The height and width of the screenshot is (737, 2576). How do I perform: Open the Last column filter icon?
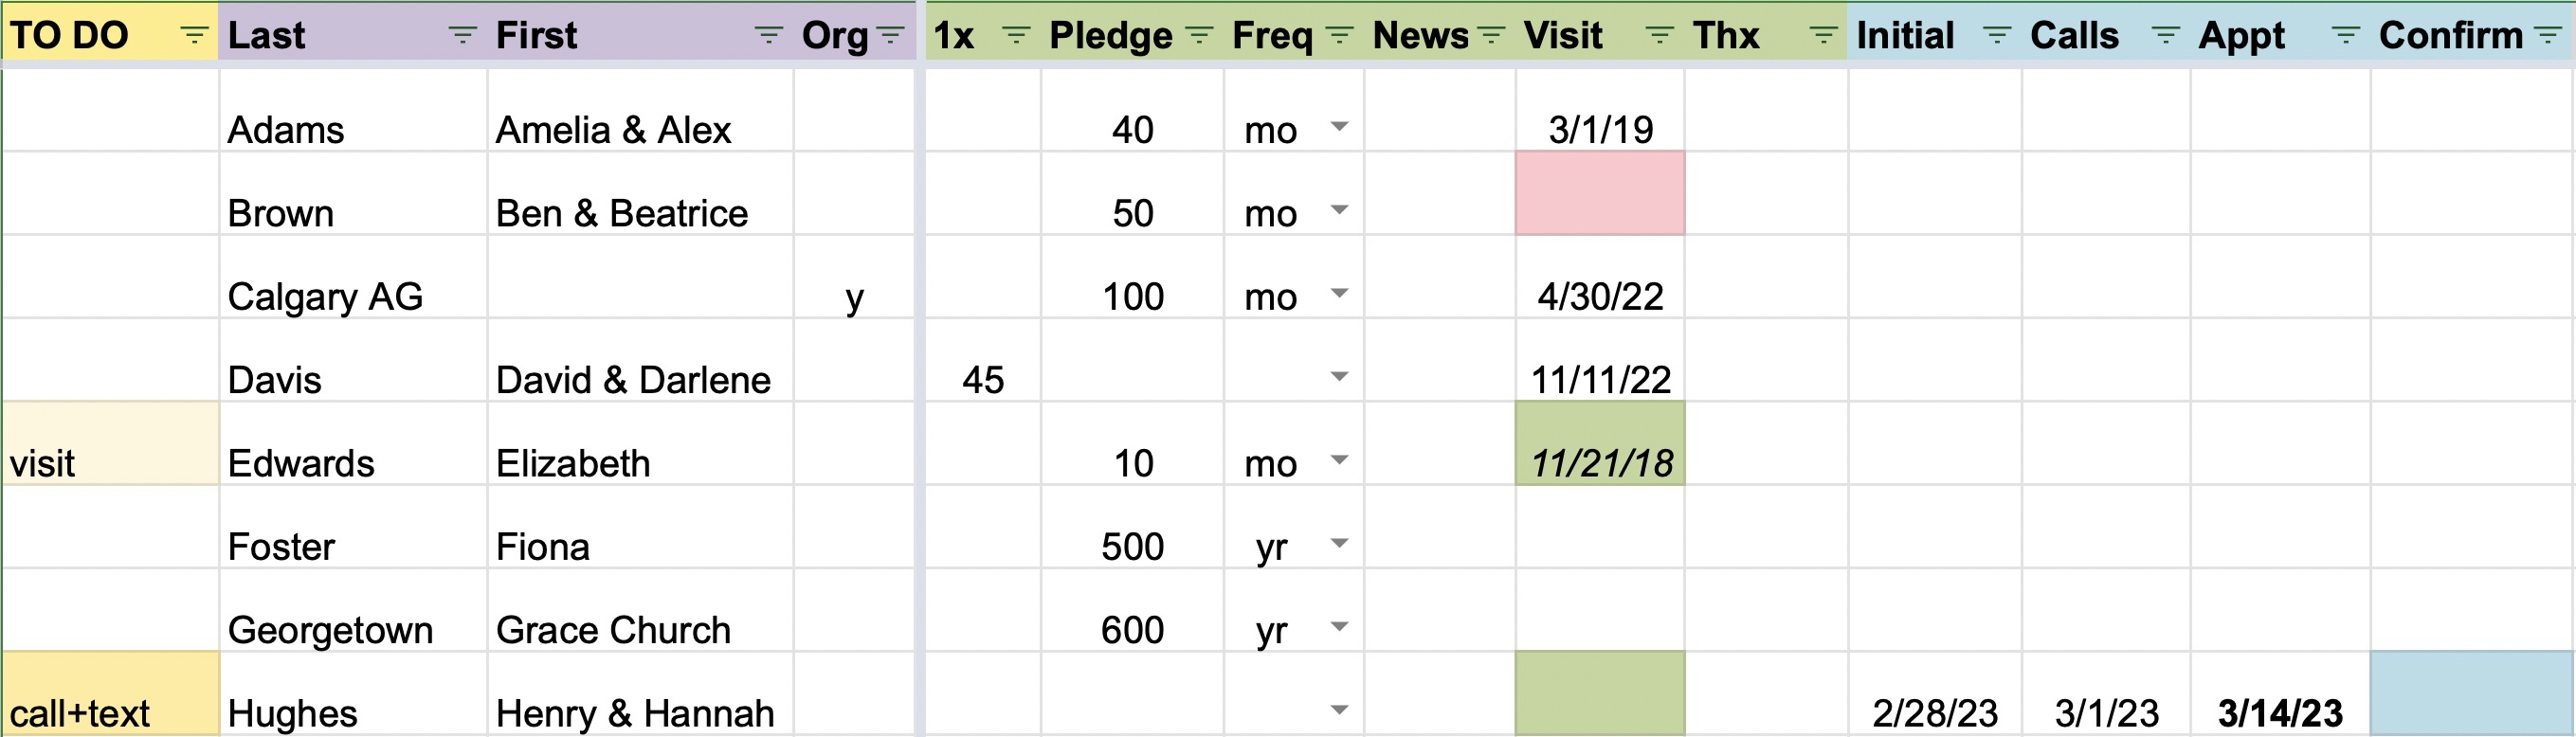click(x=461, y=36)
